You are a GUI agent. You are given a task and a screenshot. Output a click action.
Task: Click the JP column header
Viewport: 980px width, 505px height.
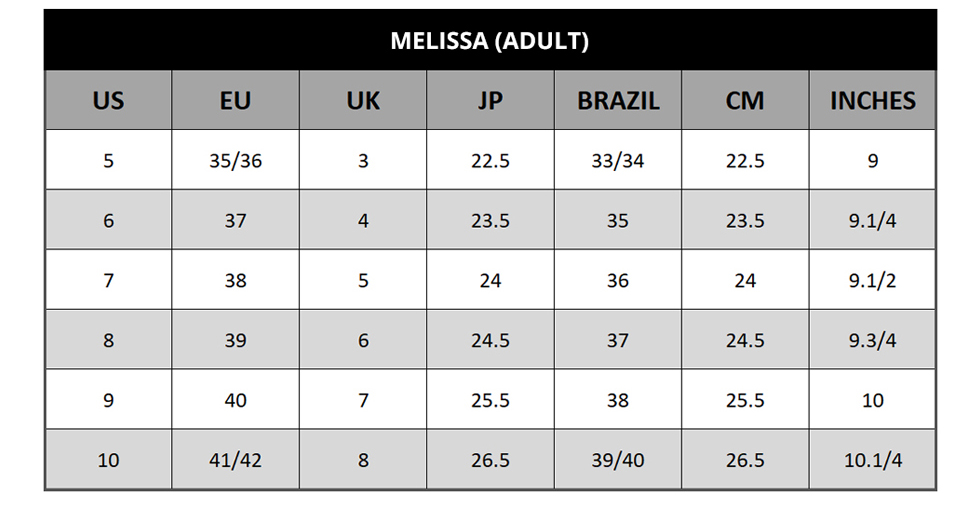pos(490,101)
